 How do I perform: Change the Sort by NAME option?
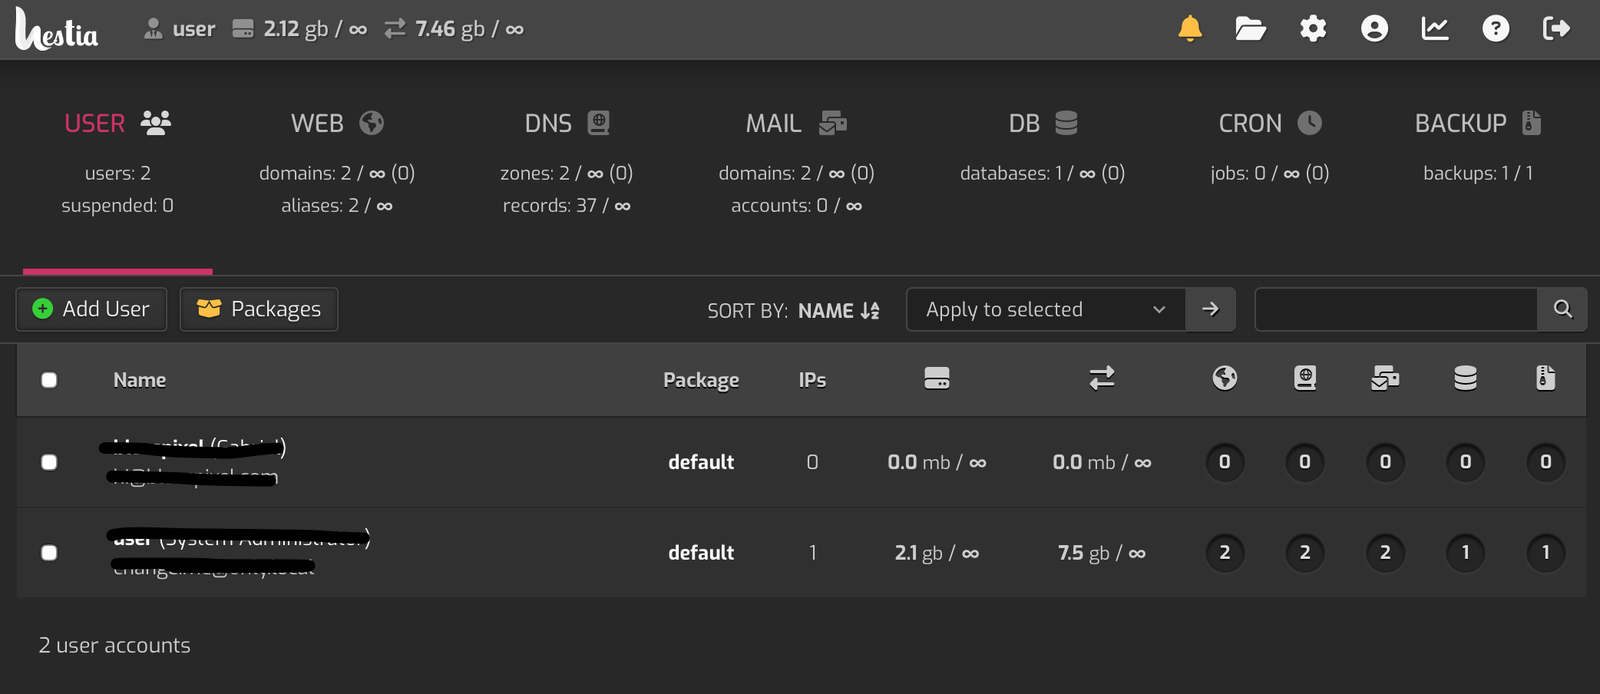tap(838, 311)
